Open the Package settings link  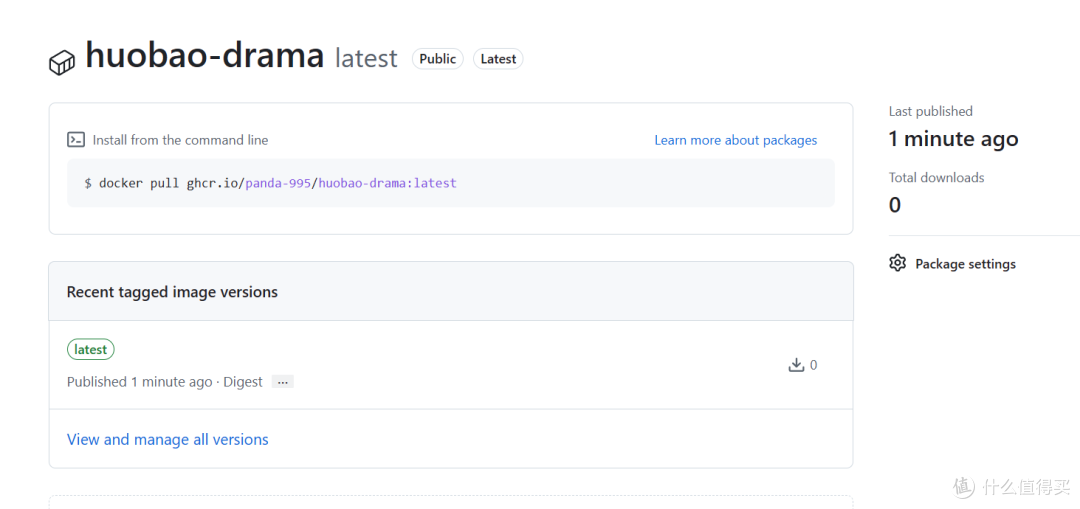[x=965, y=264]
